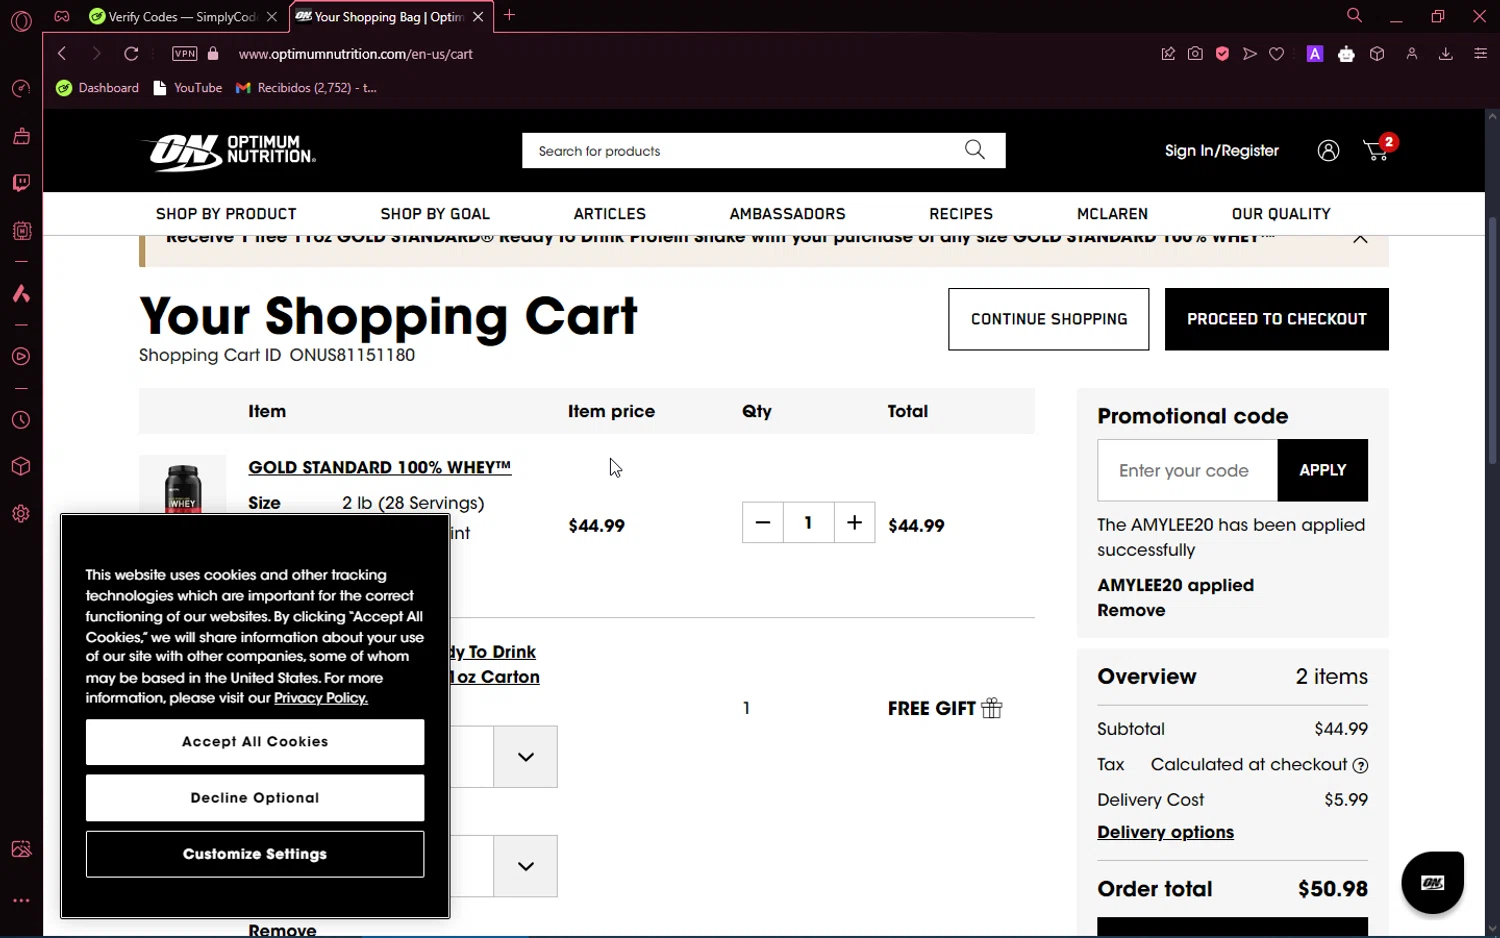Decrease whey quantity with minus button
Screen dimensions: 1500x938
[x=763, y=523]
